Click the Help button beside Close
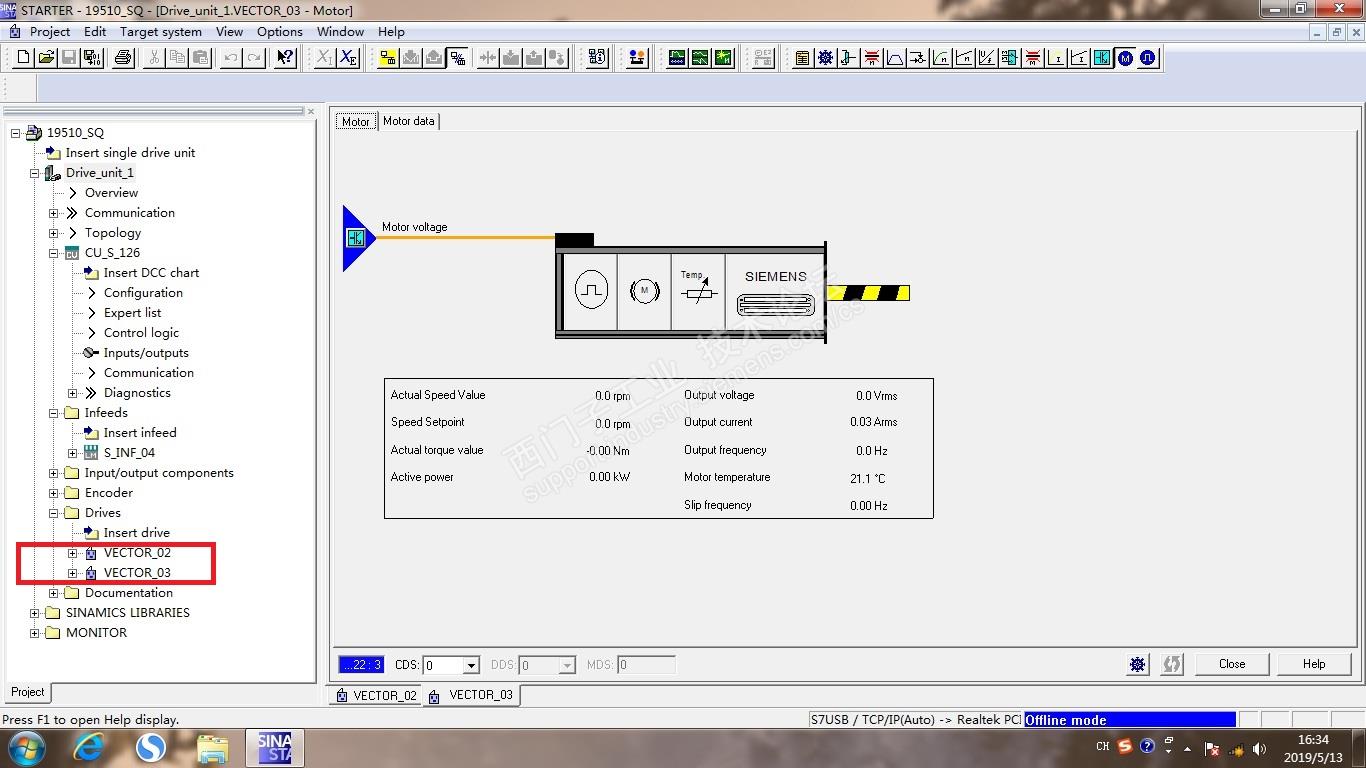Image resolution: width=1366 pixels, height=768 pixels. pyautogui.click(x=1314, y=664)
